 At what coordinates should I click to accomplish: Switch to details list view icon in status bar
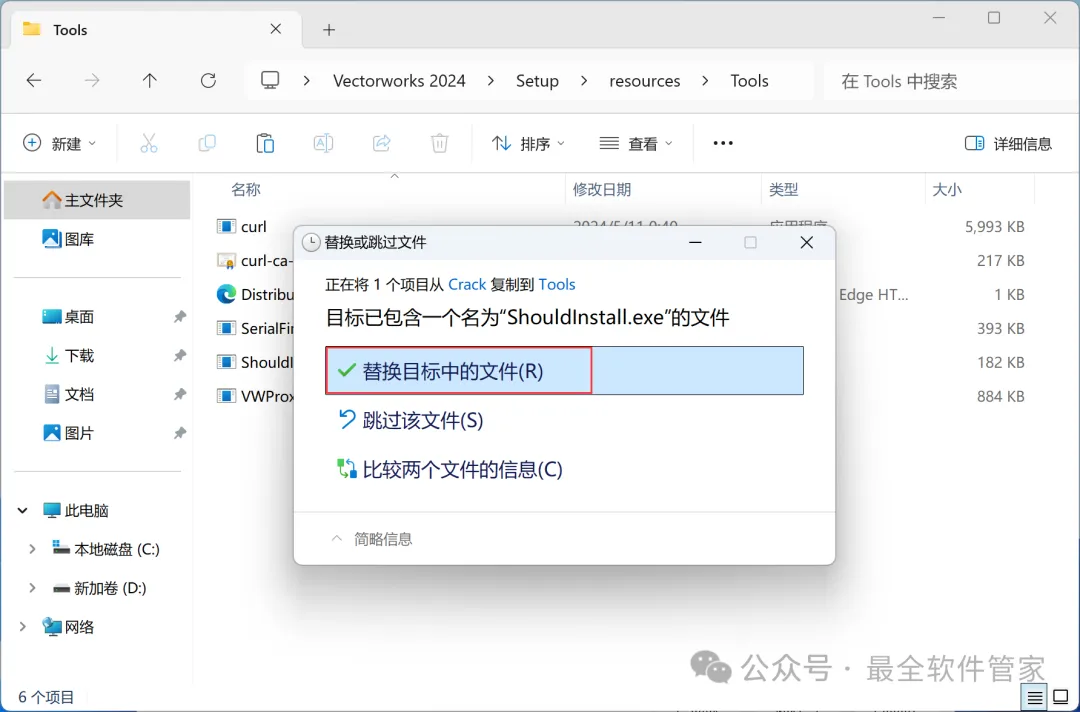click(1035, 698)
